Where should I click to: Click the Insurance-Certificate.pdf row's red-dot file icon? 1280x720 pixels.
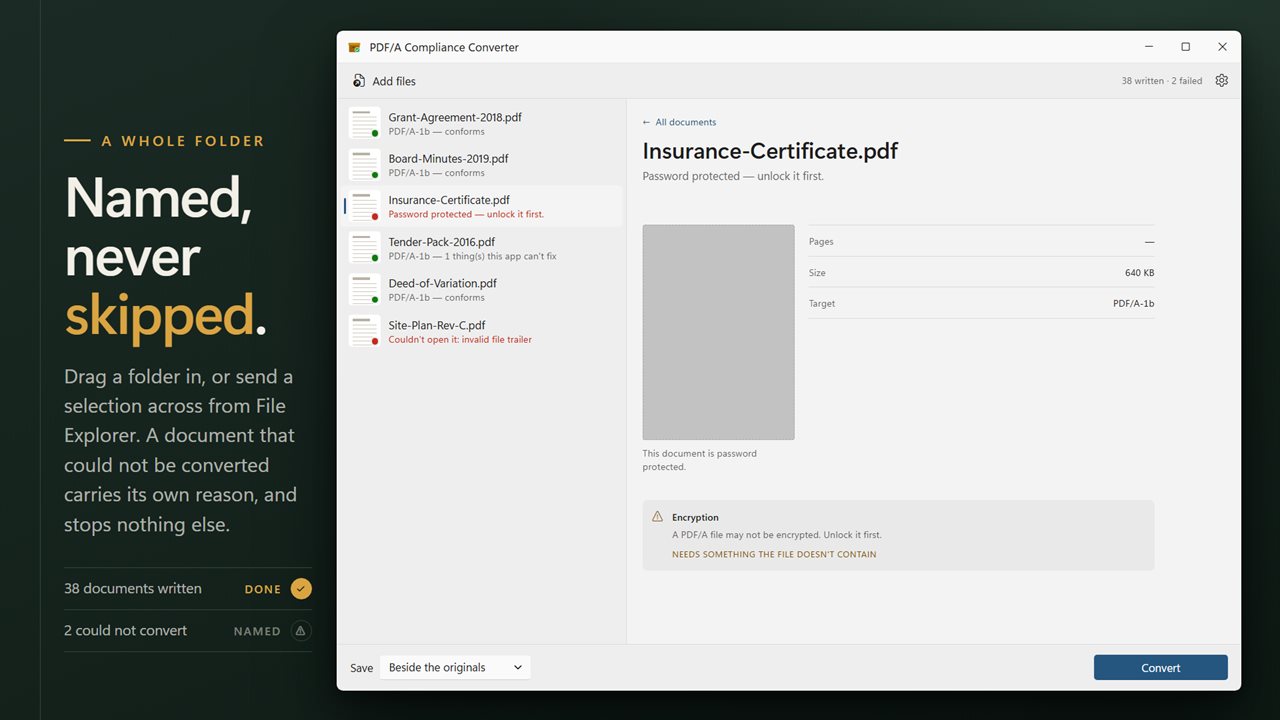click(364, 207)
